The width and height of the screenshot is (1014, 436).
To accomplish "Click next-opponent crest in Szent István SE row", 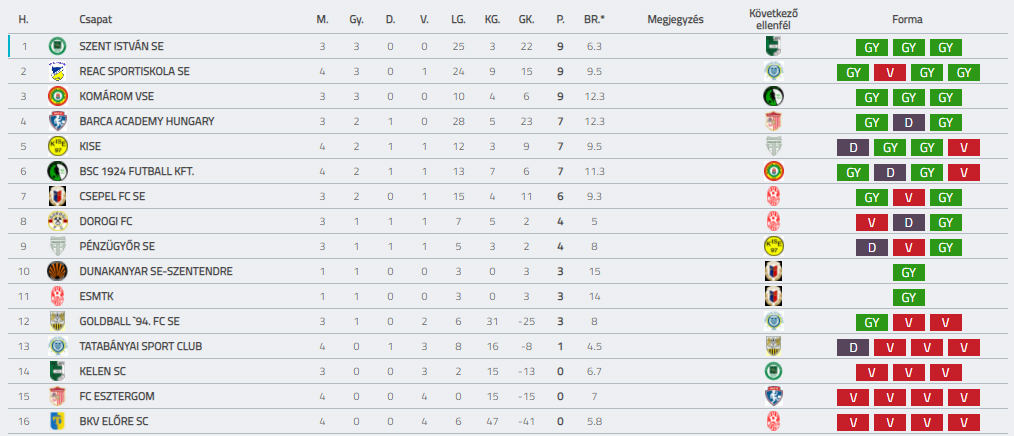I will (773, 47).
